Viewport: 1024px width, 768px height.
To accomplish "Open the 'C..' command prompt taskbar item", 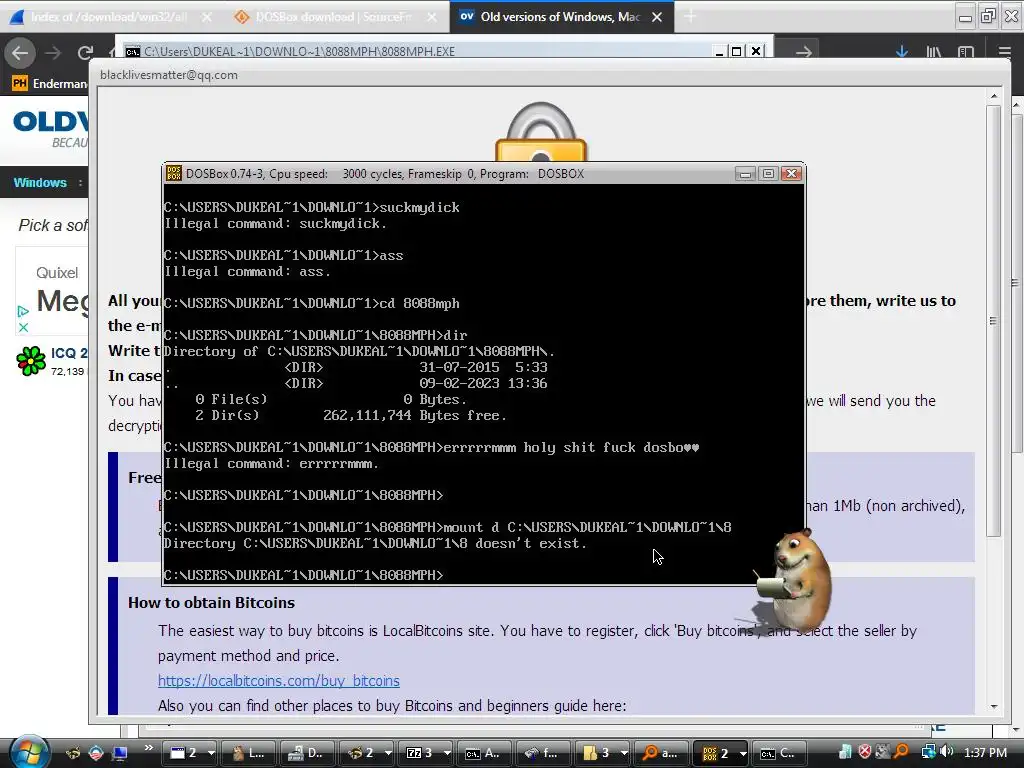I will (x=779, y=753).
